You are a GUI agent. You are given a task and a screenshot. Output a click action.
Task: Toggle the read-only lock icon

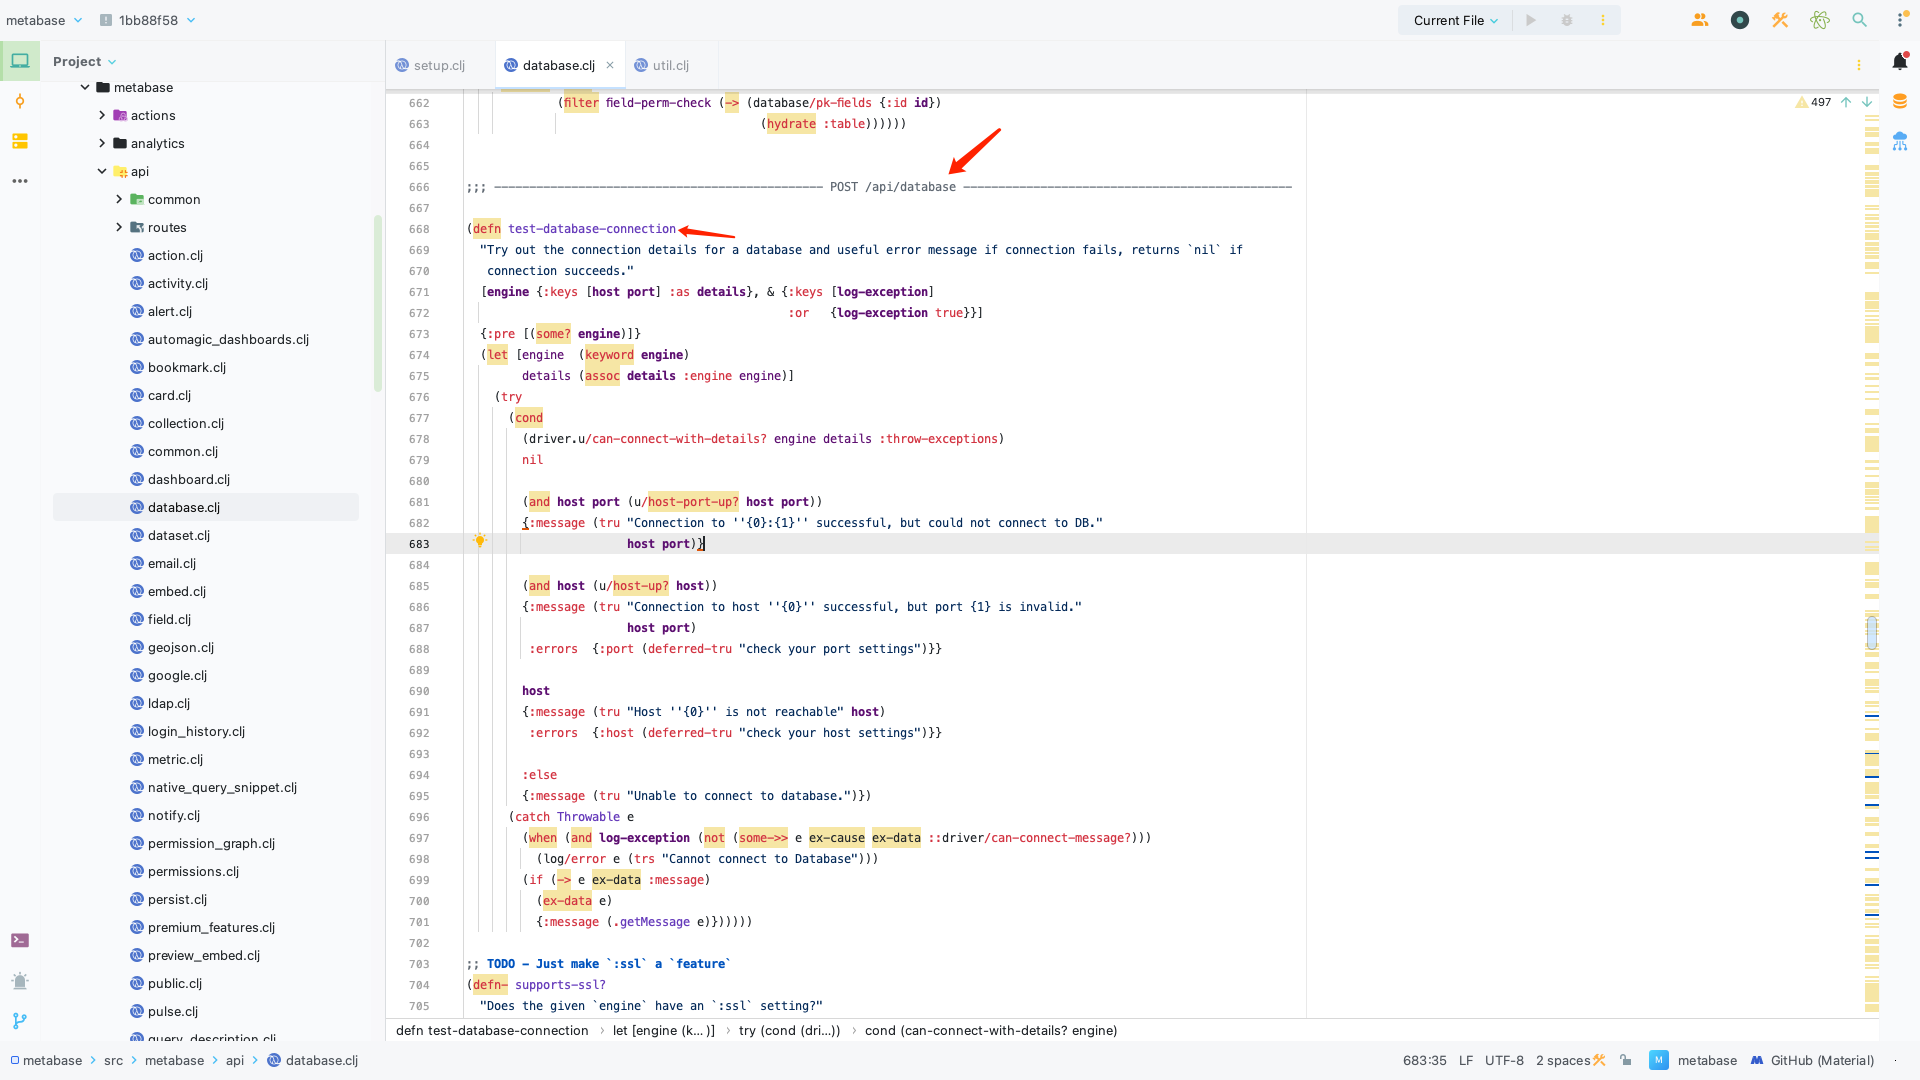(1626, 1060)
